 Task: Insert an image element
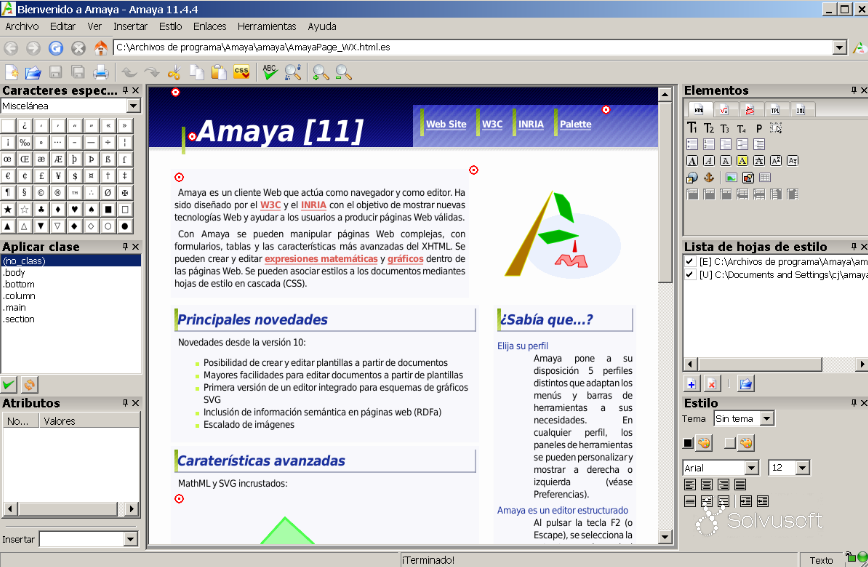(731, 178)
